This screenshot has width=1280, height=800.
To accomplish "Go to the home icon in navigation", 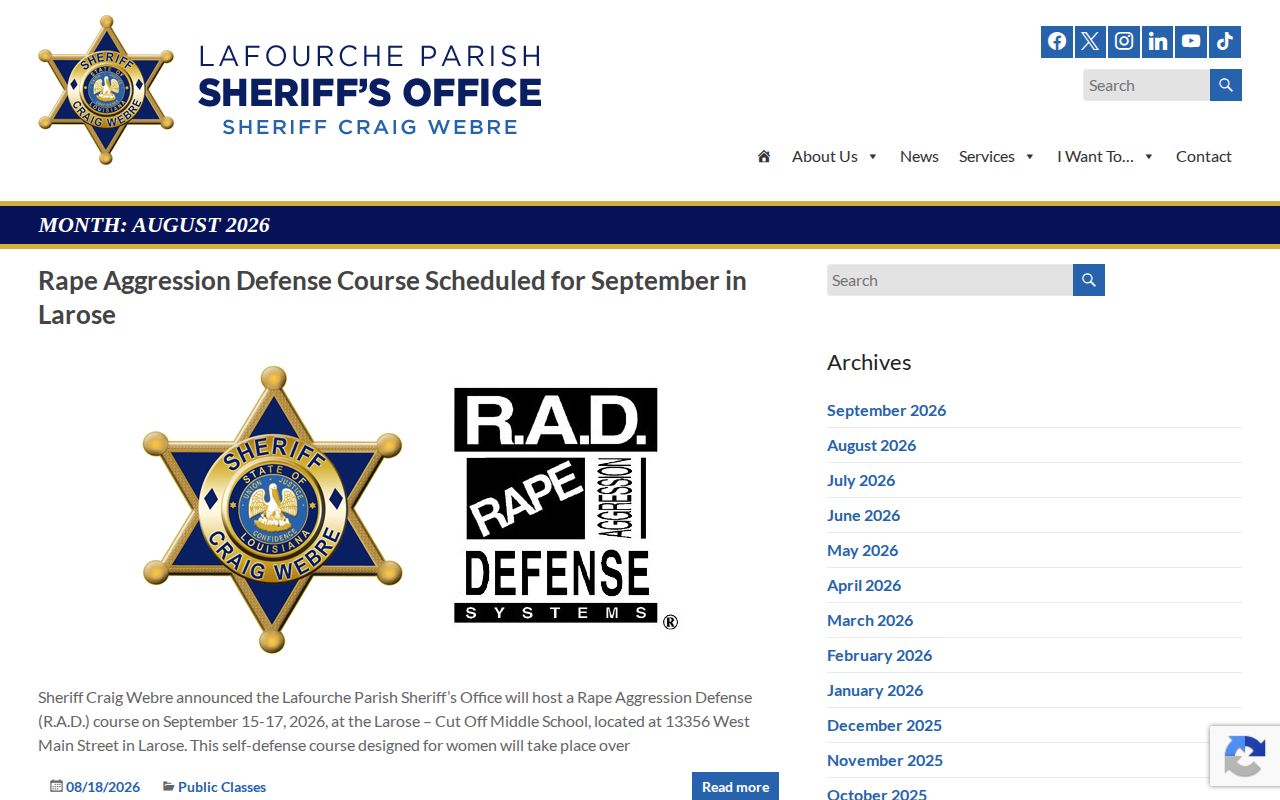I will point(764,156).
